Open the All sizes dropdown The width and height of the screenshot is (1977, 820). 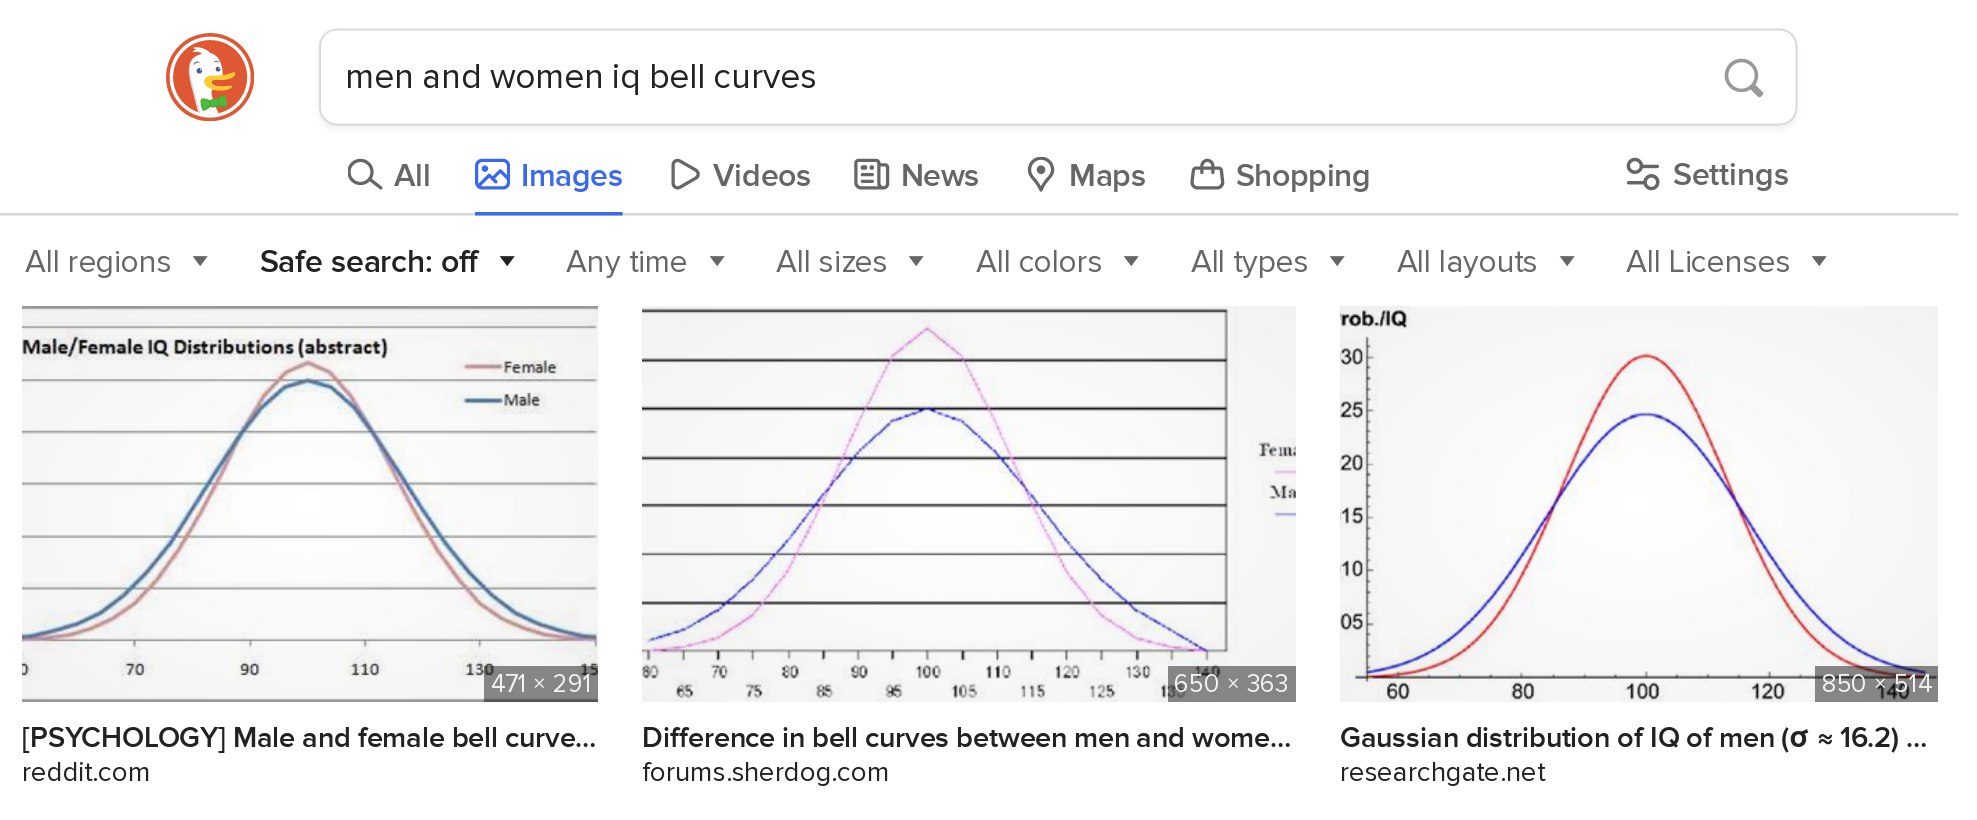pos(849,262)
